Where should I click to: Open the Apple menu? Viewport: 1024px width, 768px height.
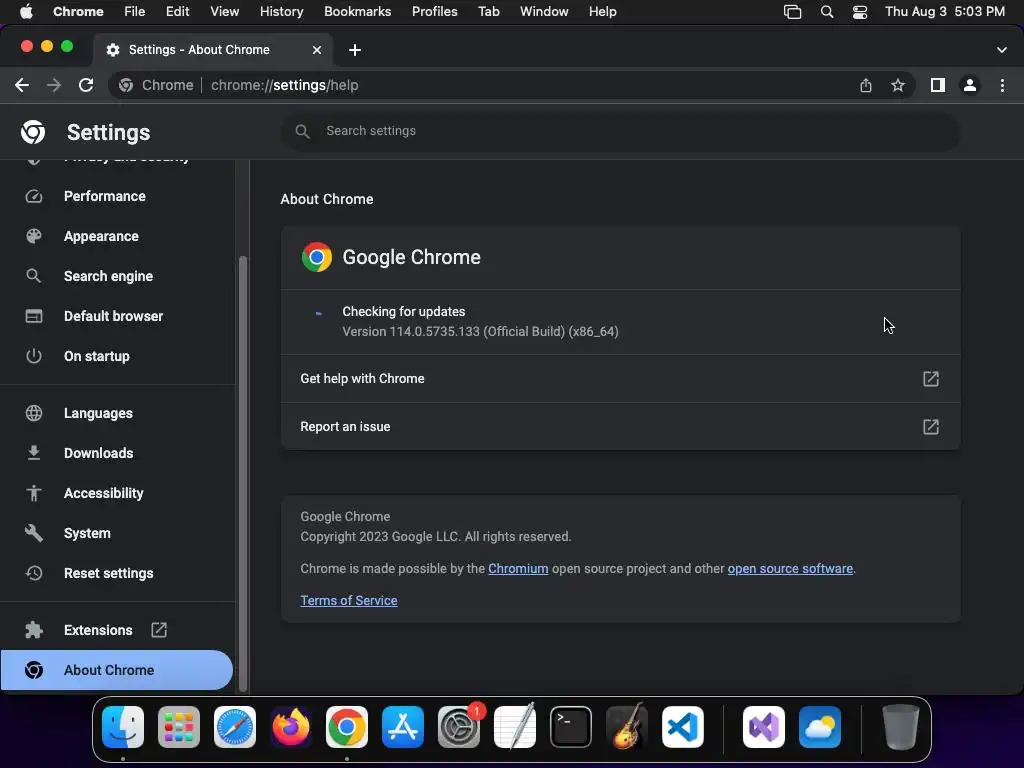click(x=26, y=12)
